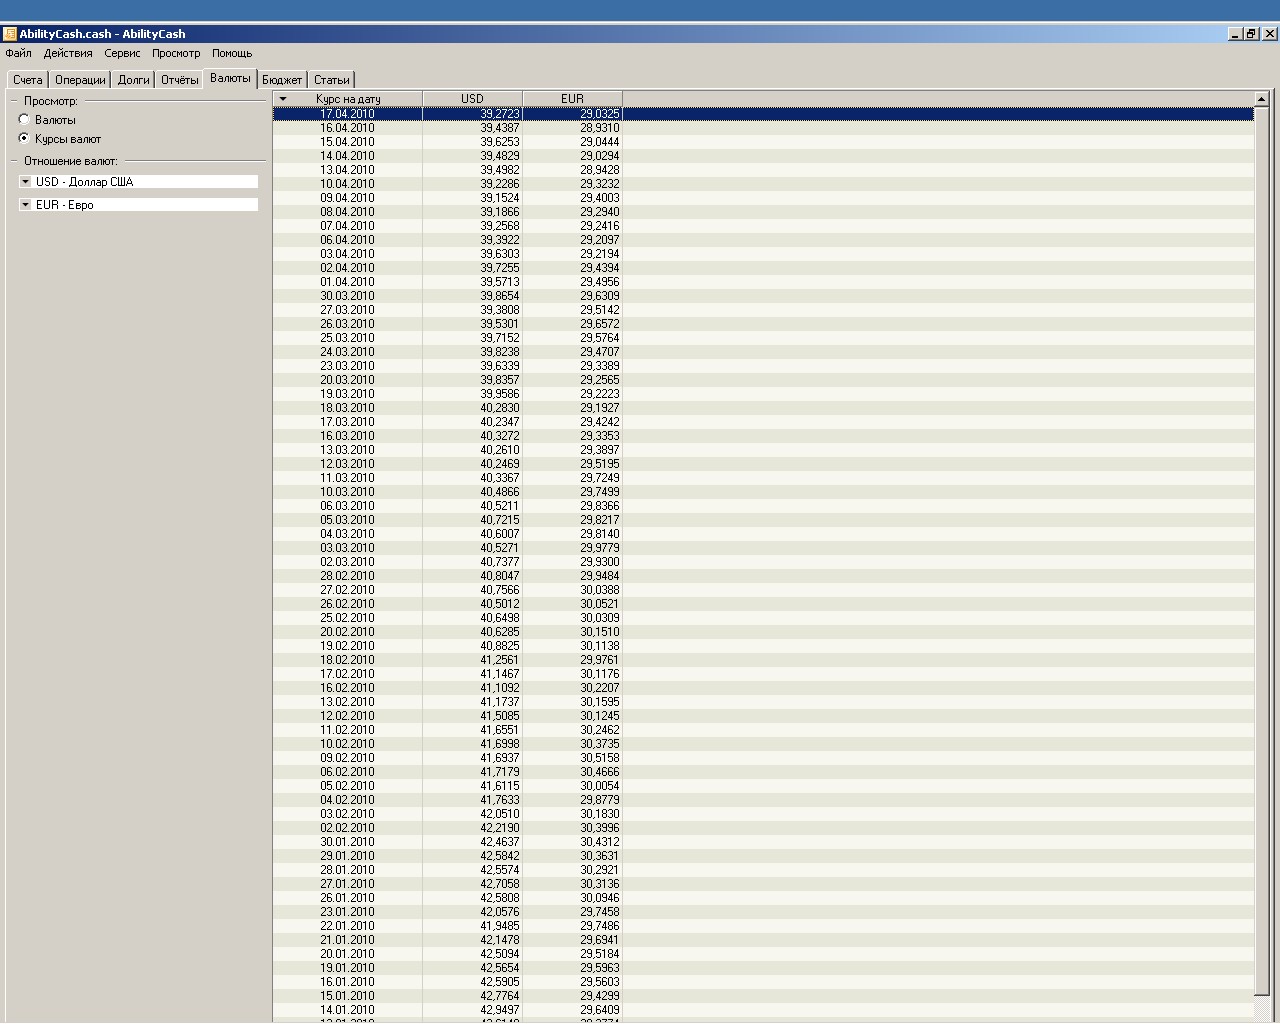This screenshot has height=1024, width=1280.
Task: Open the Отчёты tab
Action: pos(180,80)
